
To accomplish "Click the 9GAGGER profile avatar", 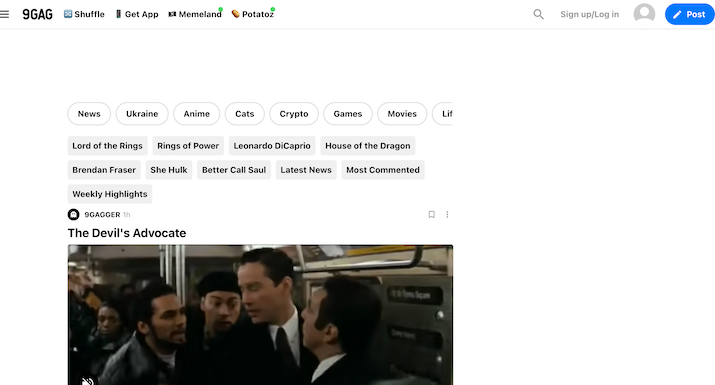I will [73, 214].
